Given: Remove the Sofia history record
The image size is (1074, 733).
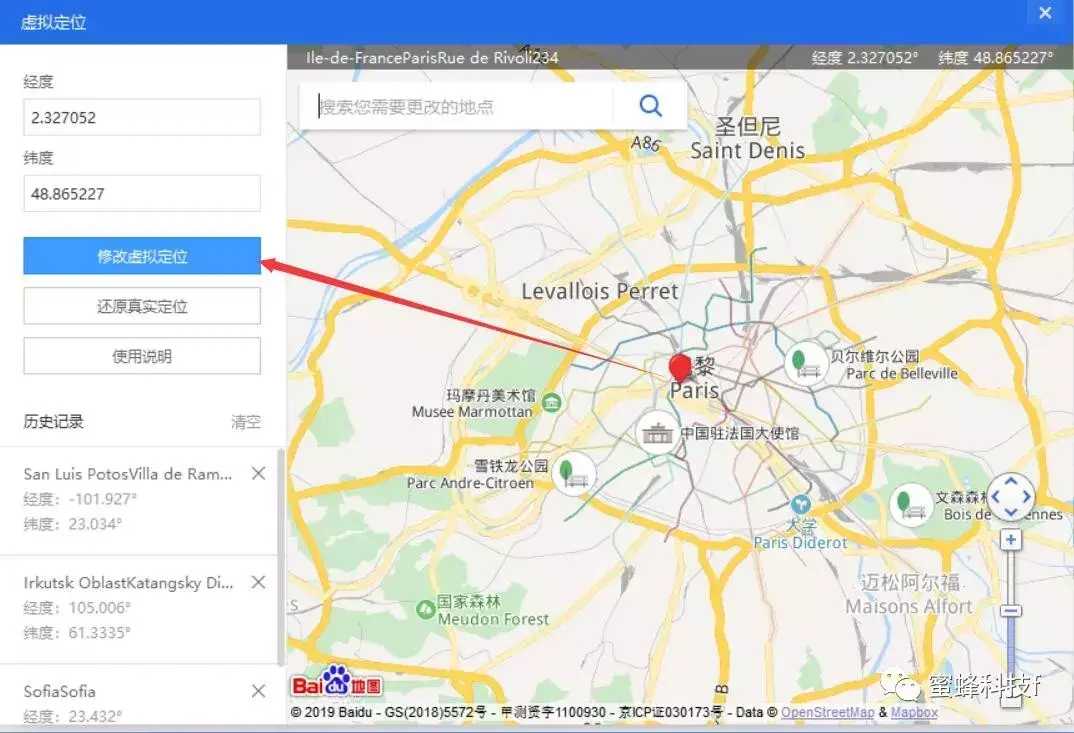Looking at the screenshot, I should click(x=258, y=691).
